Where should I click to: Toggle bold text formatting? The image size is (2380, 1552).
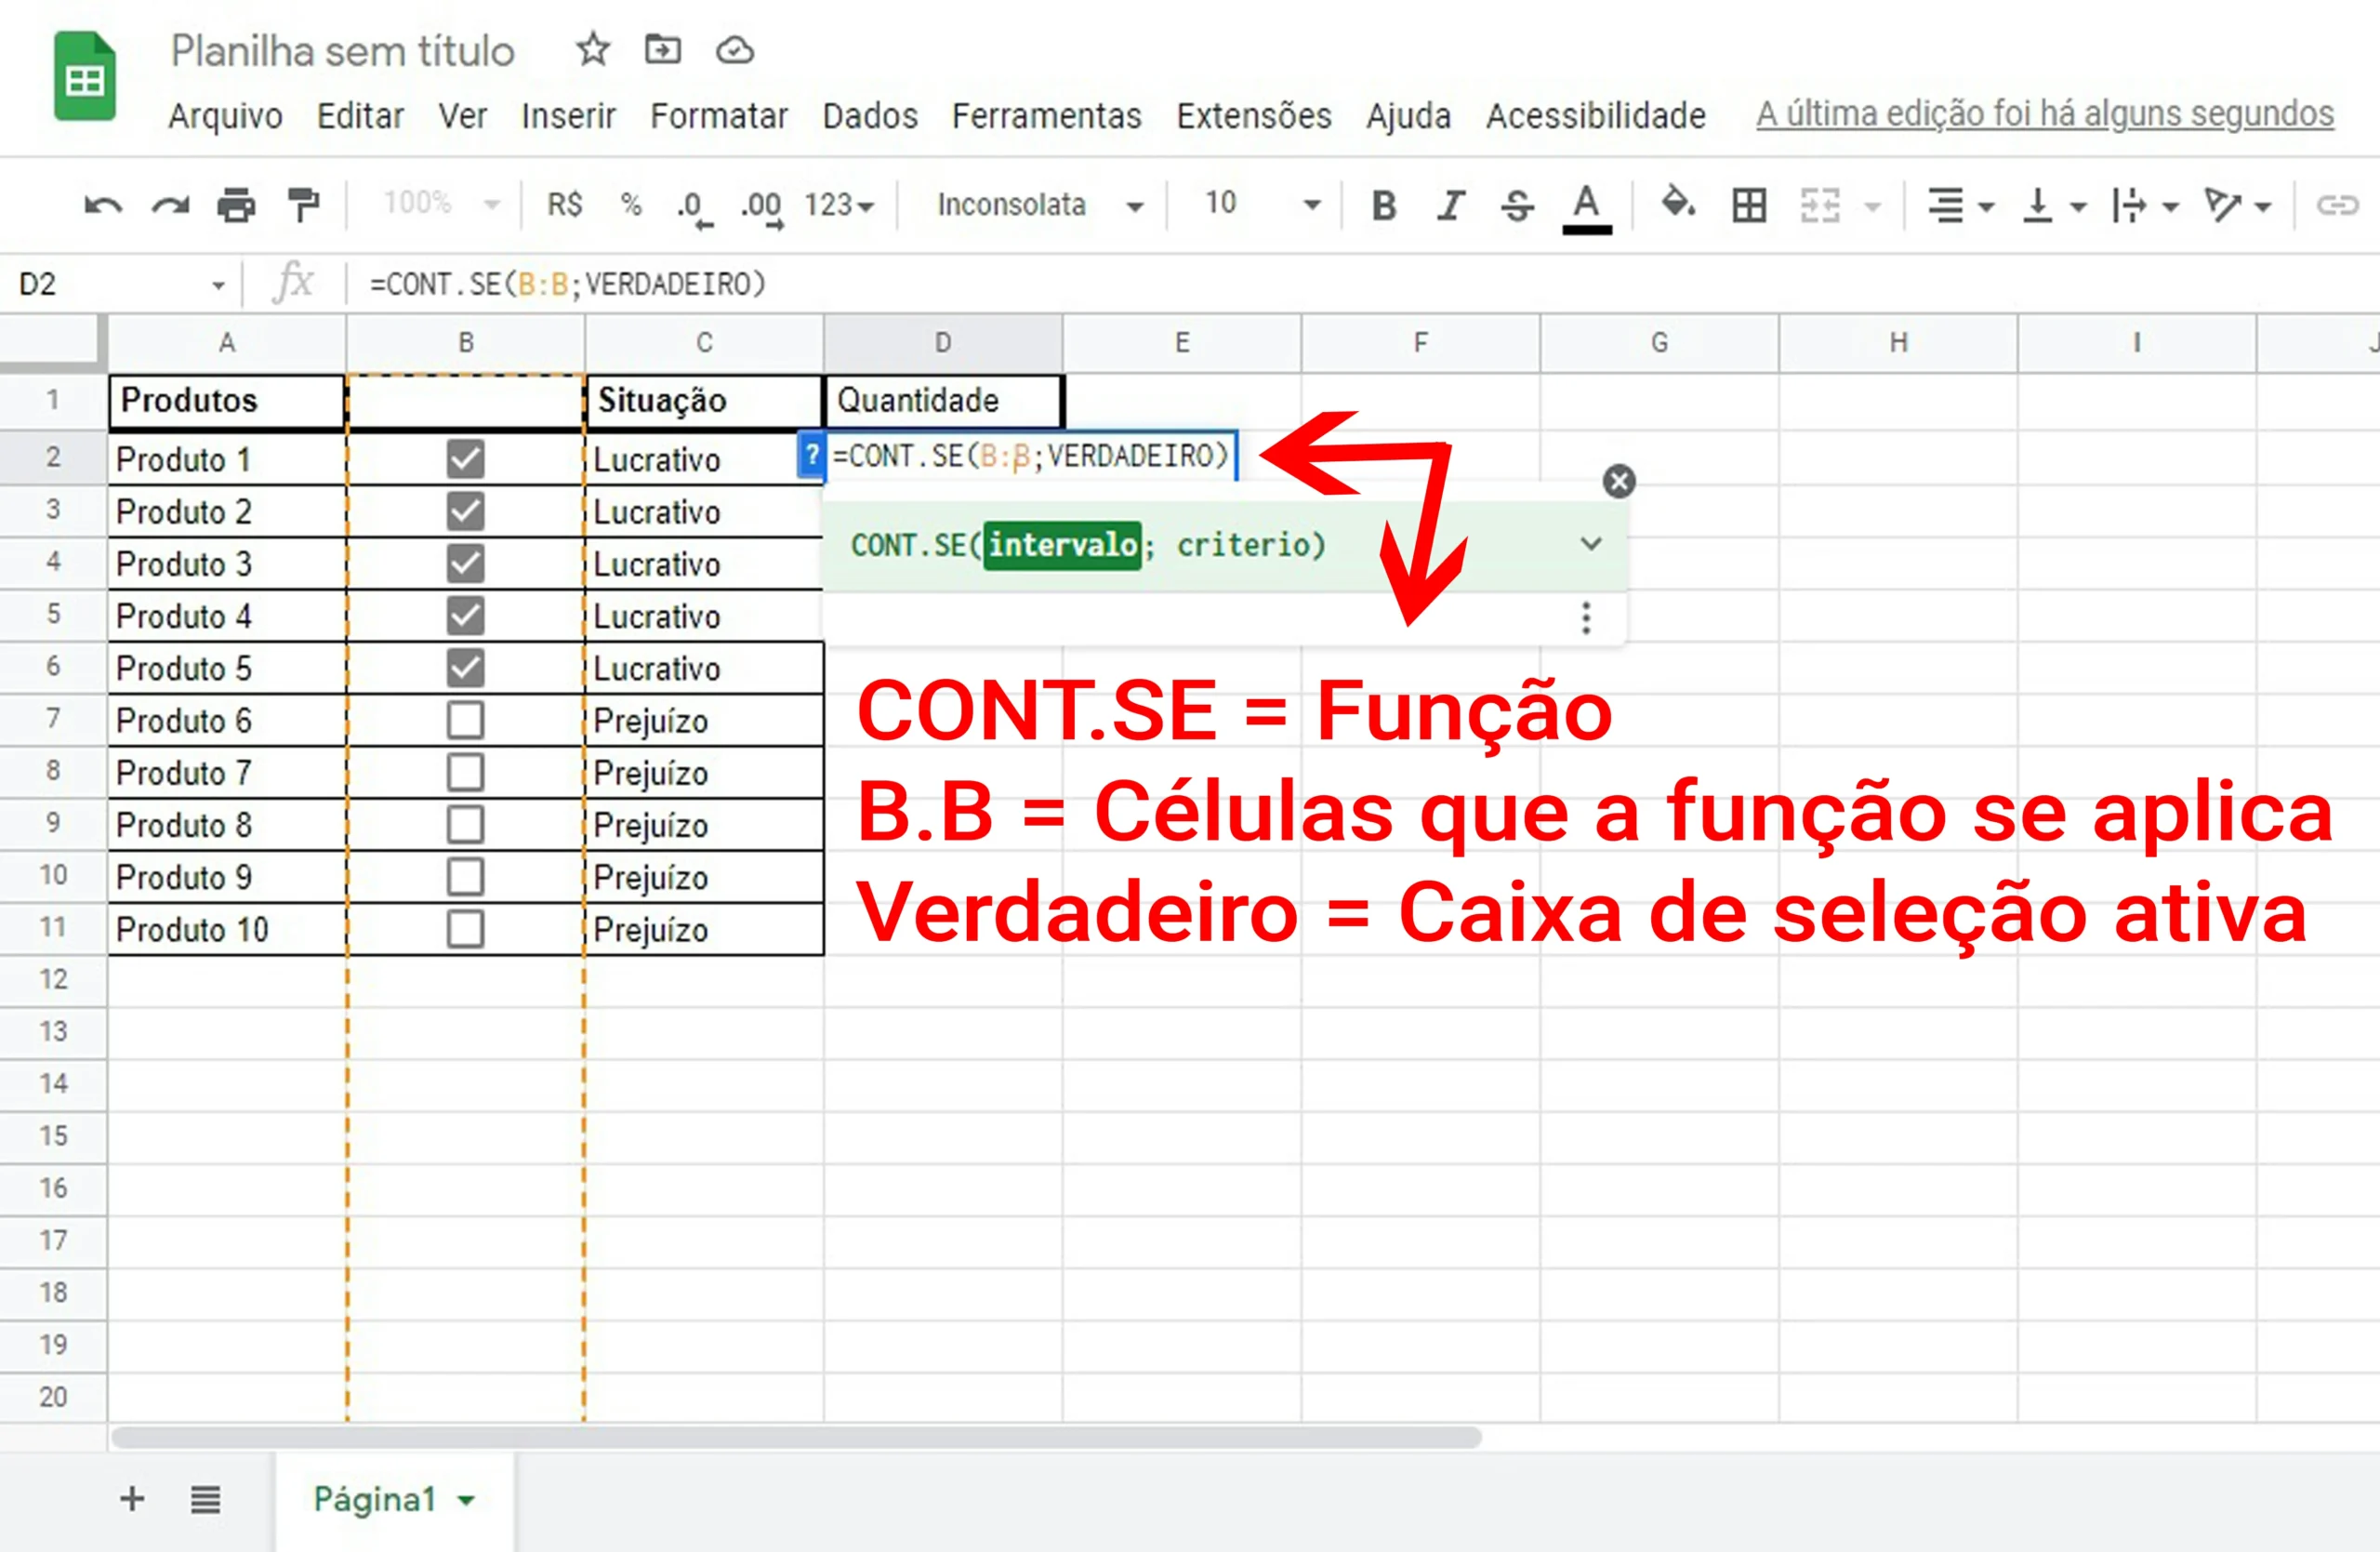point(1384,206)
